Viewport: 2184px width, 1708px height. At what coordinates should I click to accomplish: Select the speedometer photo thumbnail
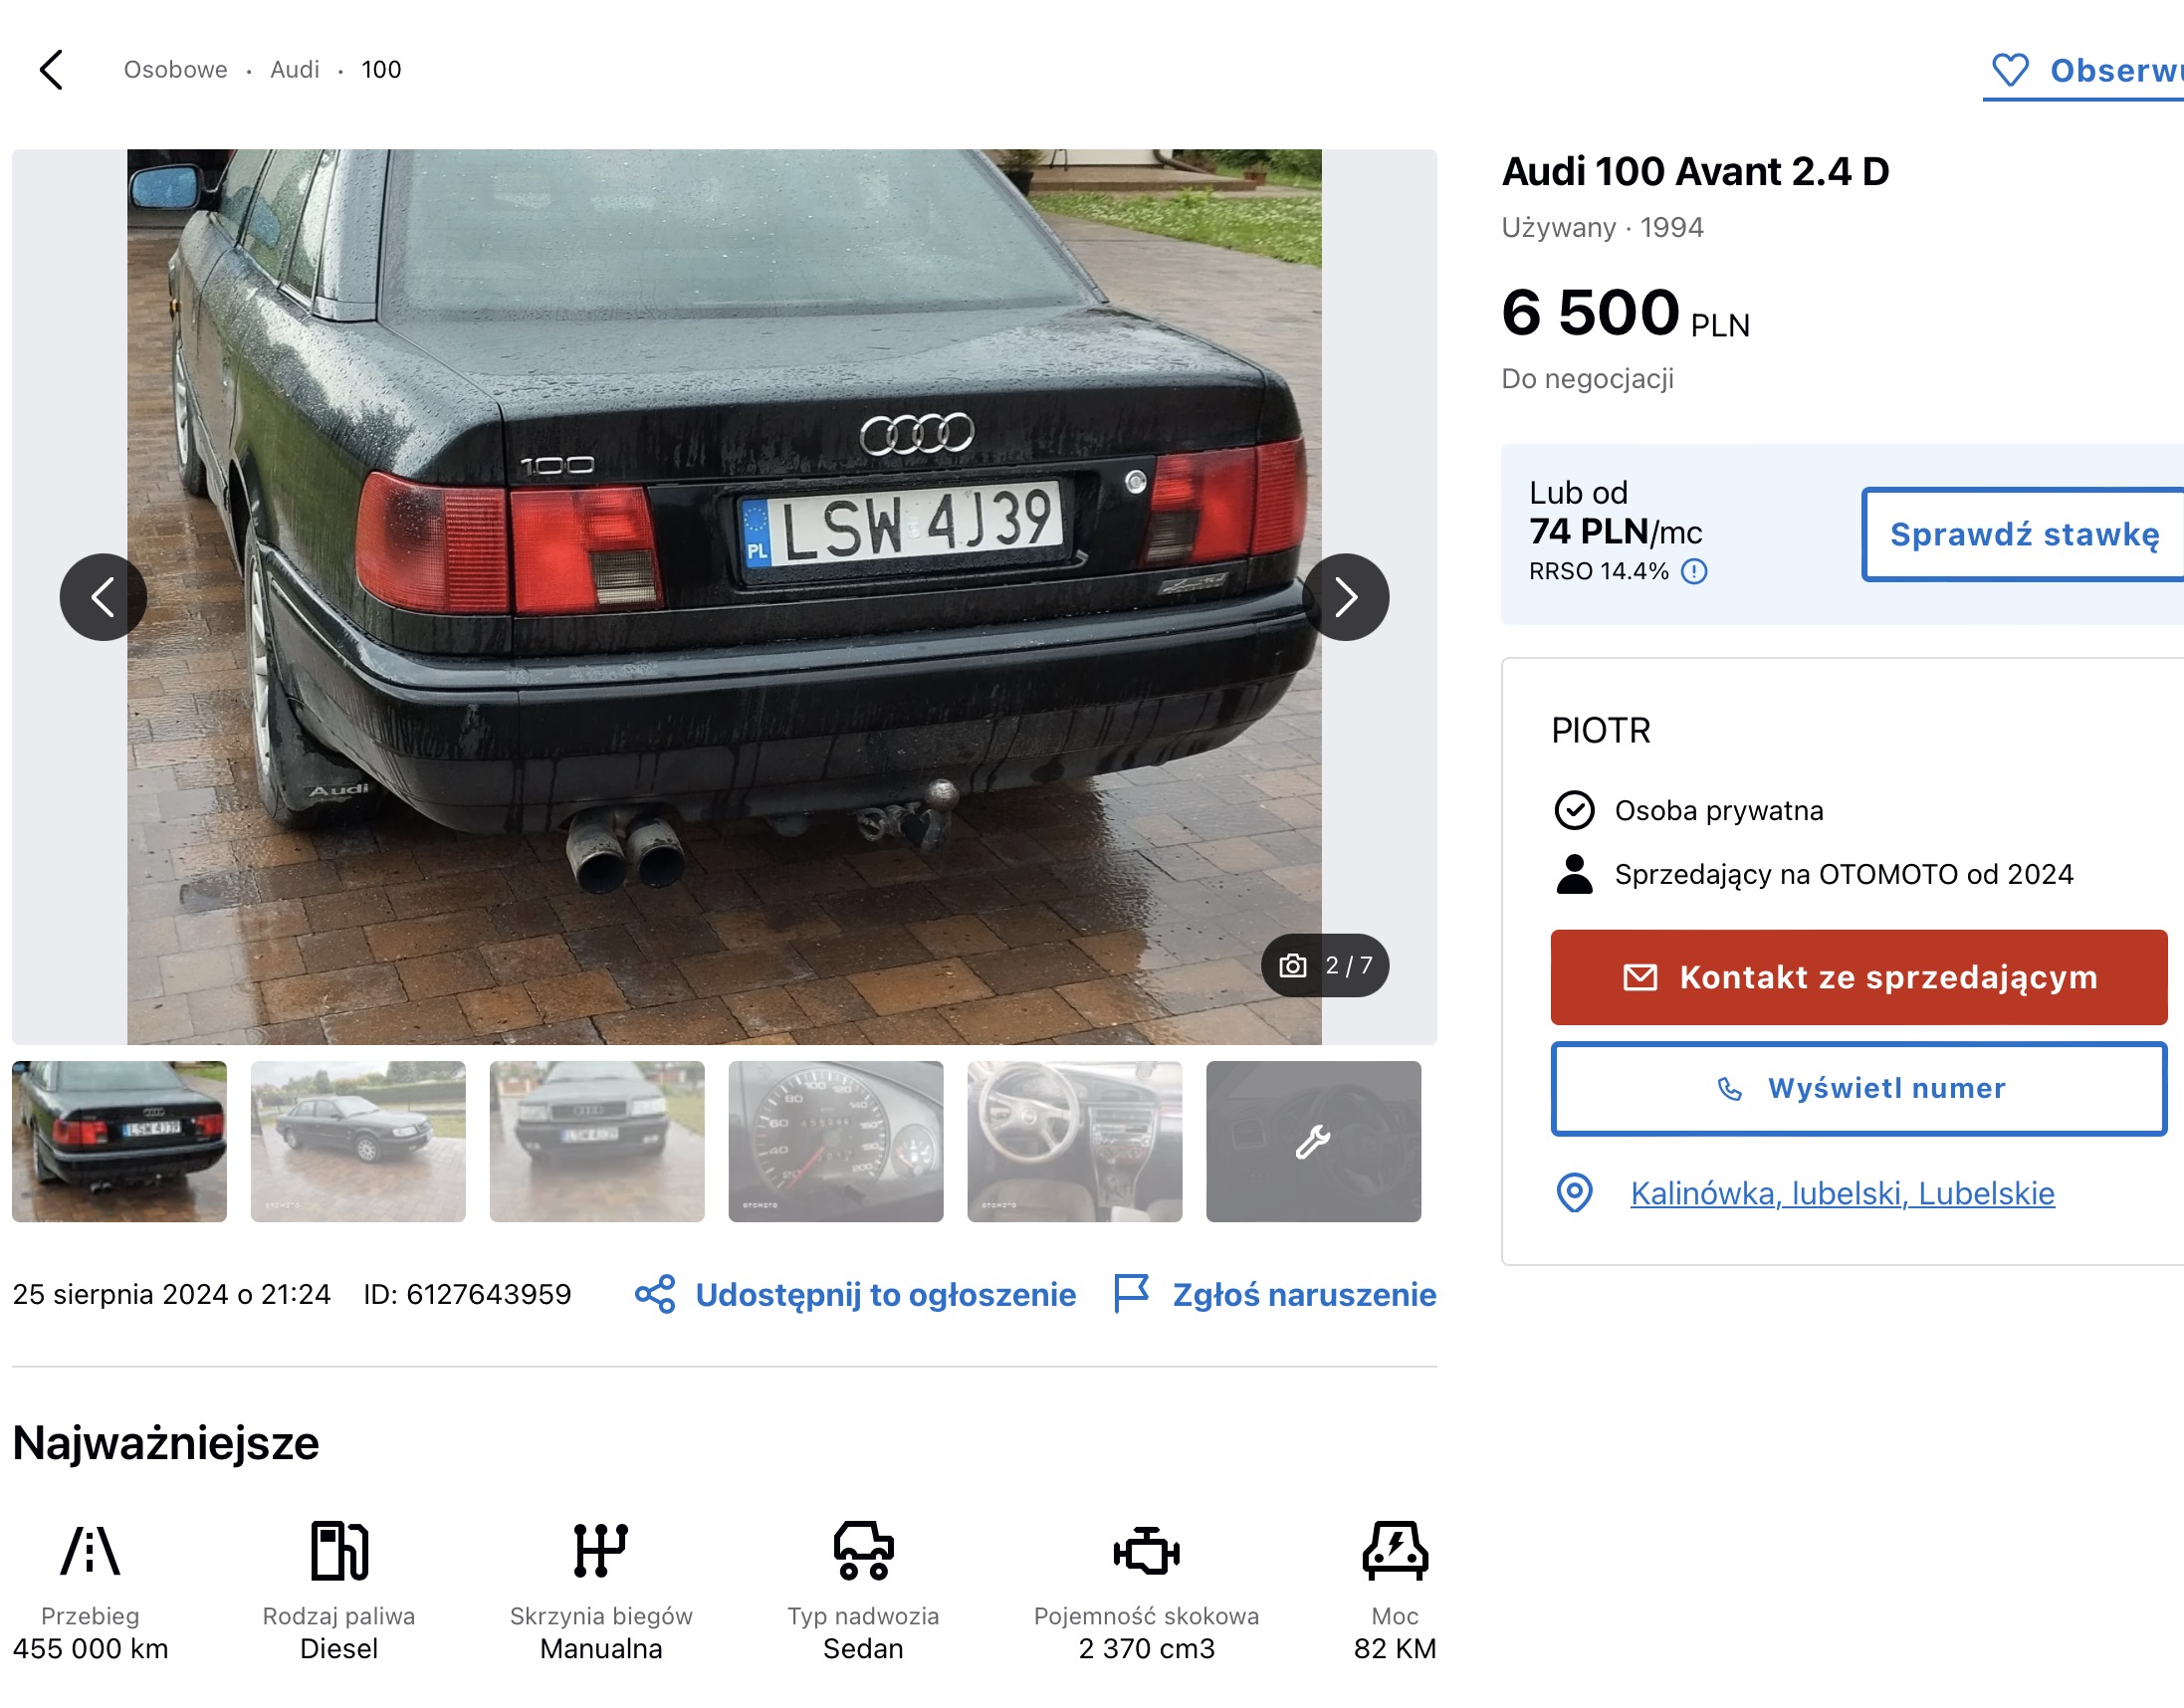(836, 1141)
